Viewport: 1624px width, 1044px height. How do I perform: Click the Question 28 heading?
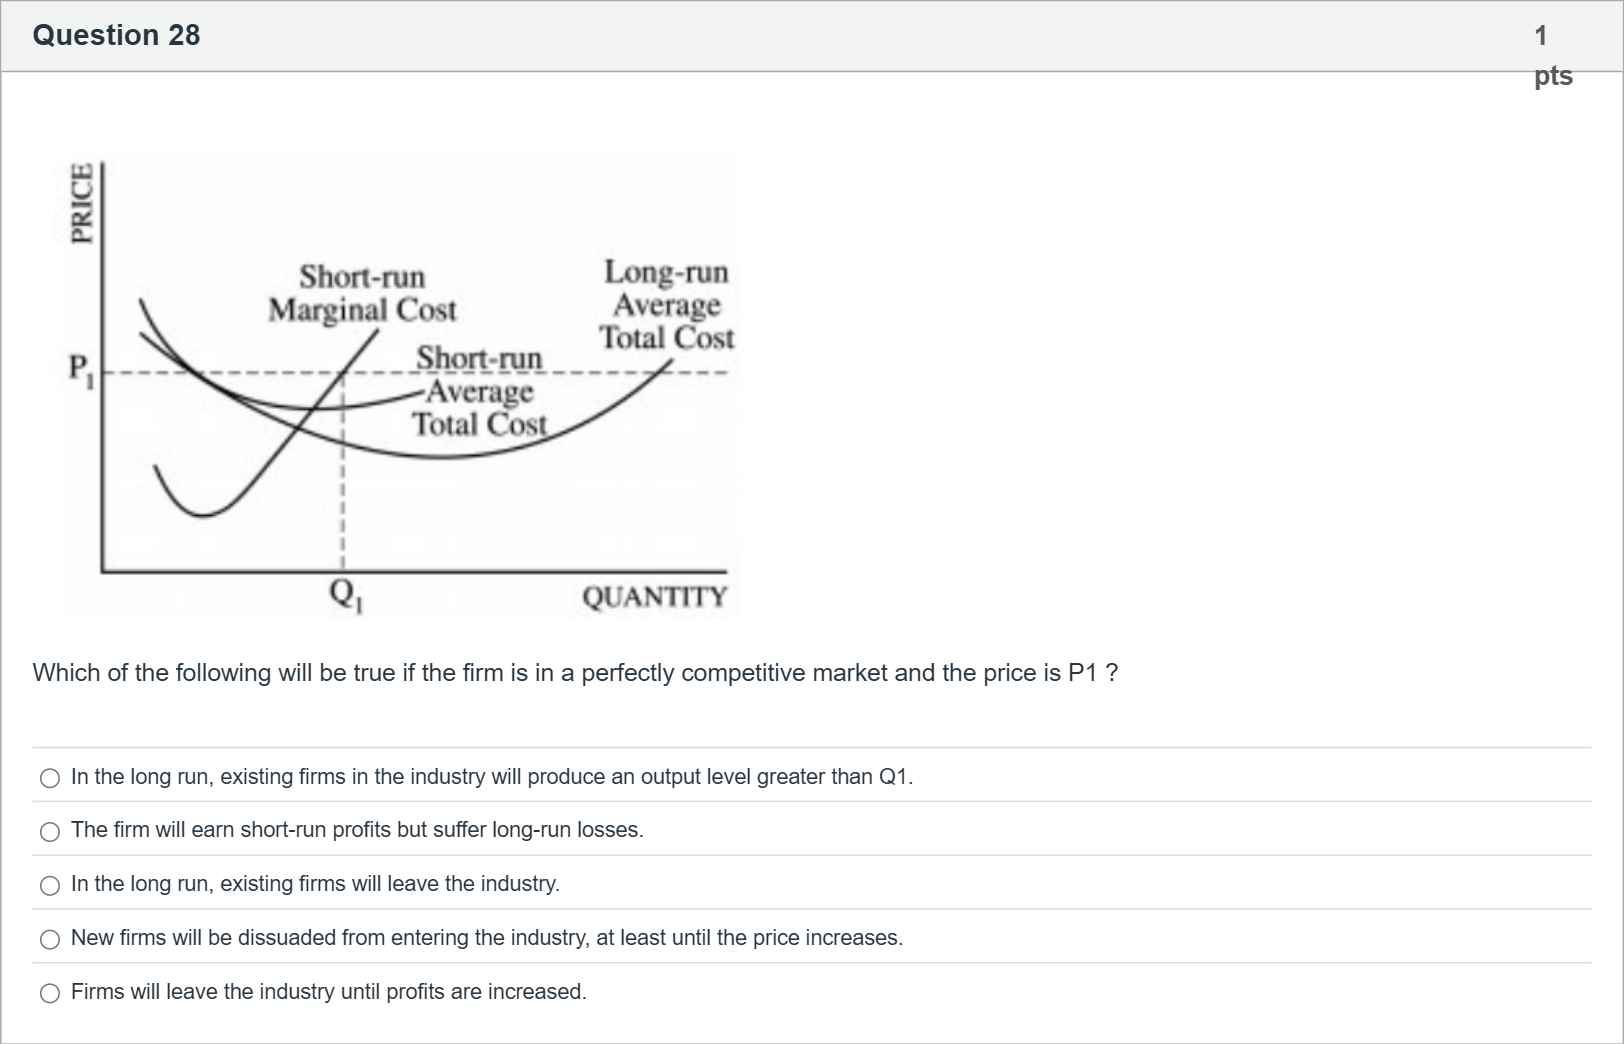[116, 35]
